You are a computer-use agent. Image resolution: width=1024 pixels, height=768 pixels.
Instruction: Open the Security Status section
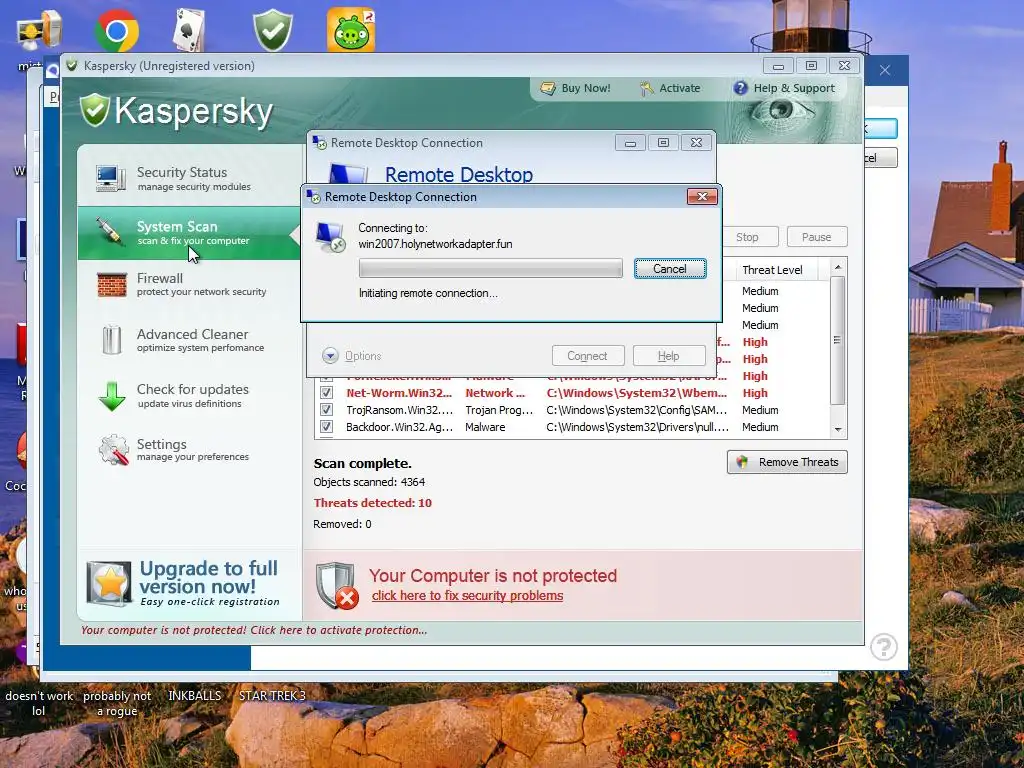189,178
